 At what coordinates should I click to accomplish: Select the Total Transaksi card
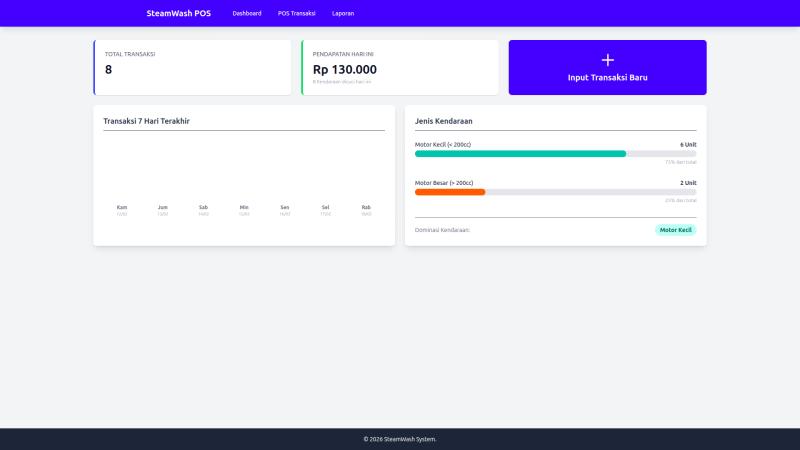coord(192,67)
